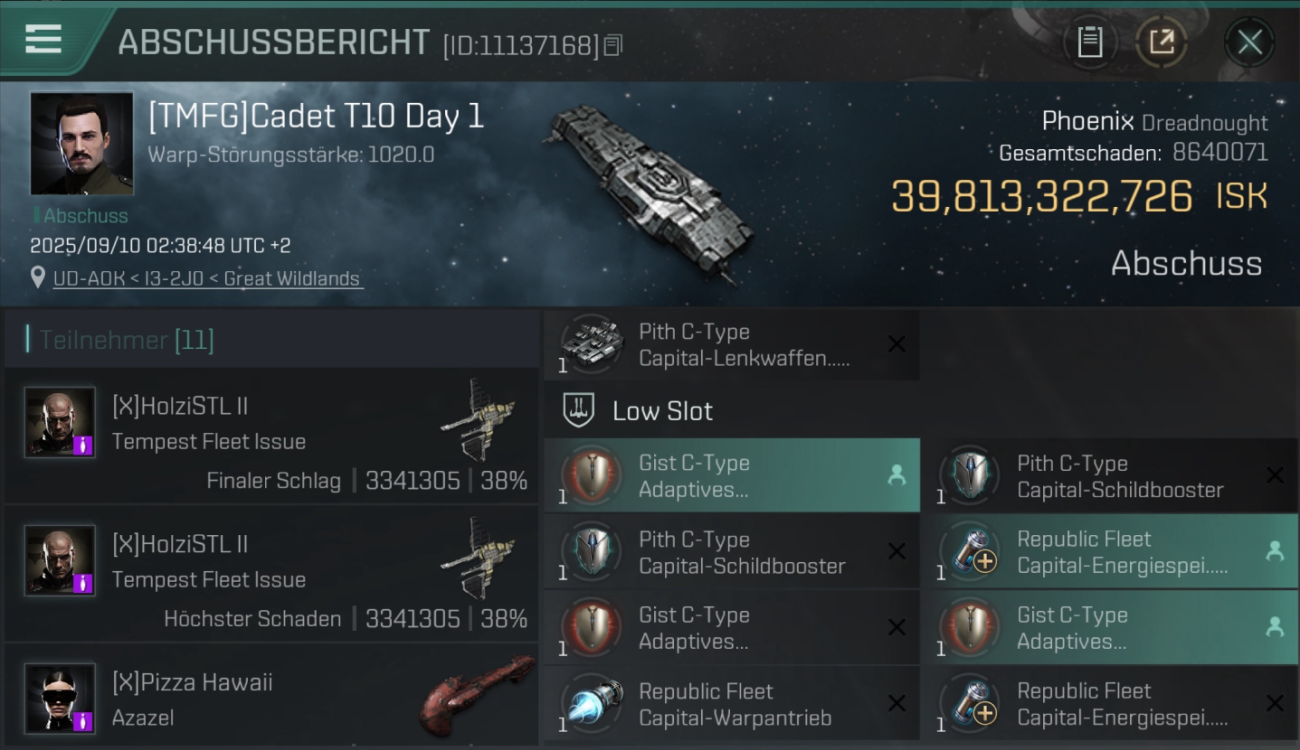This screenshot has width=1300, height=750.
Task: Close the Abschussbericht window
Action: coord(1249,42)
